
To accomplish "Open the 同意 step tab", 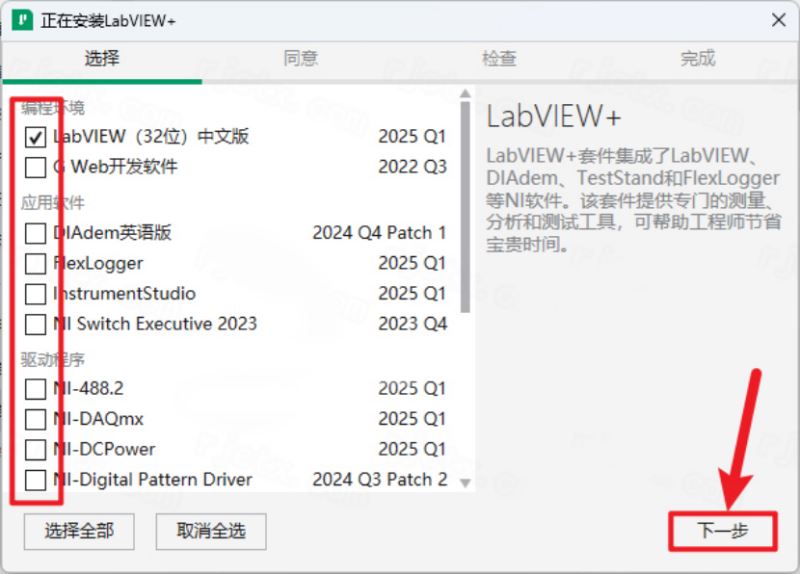I will coord(301,58).
